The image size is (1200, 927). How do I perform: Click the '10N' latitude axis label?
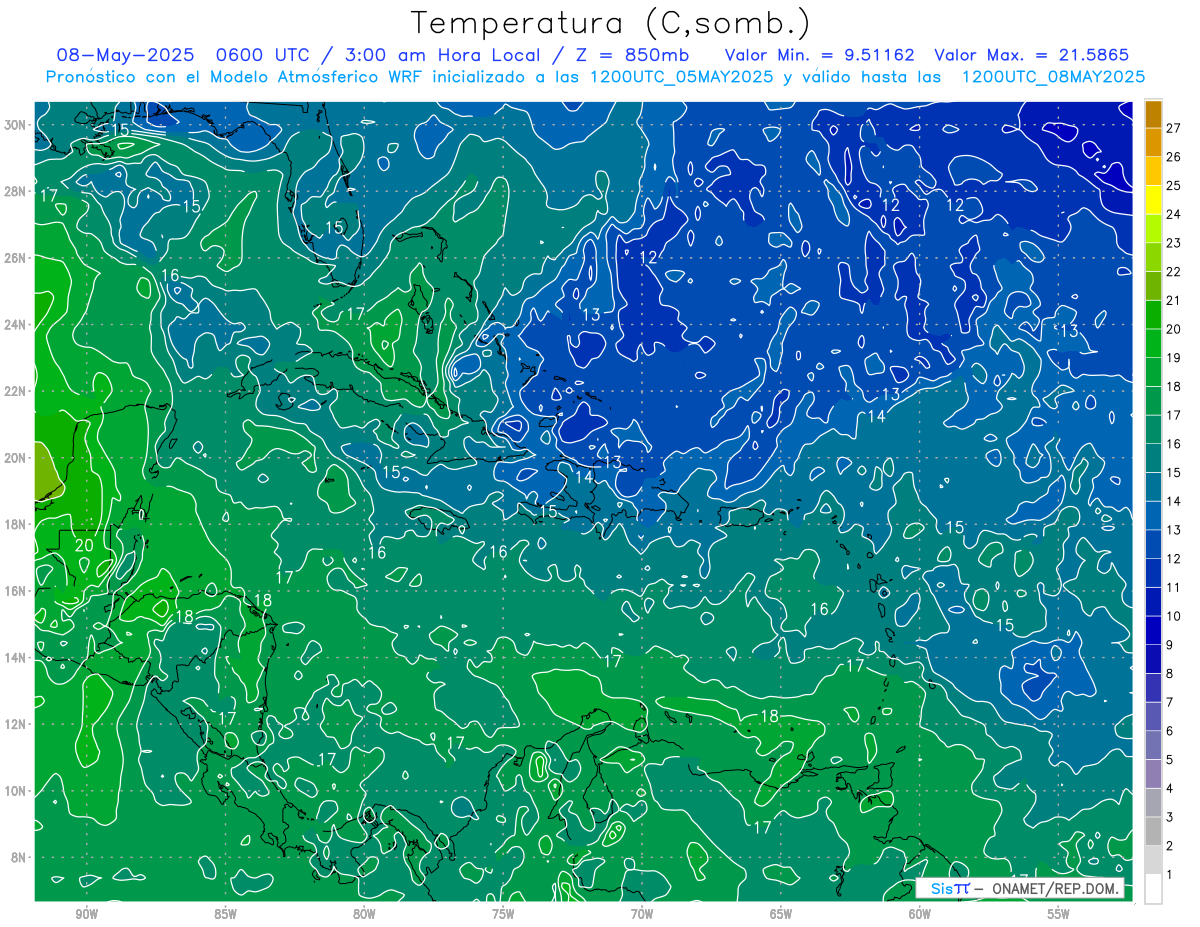coord(14,791)
